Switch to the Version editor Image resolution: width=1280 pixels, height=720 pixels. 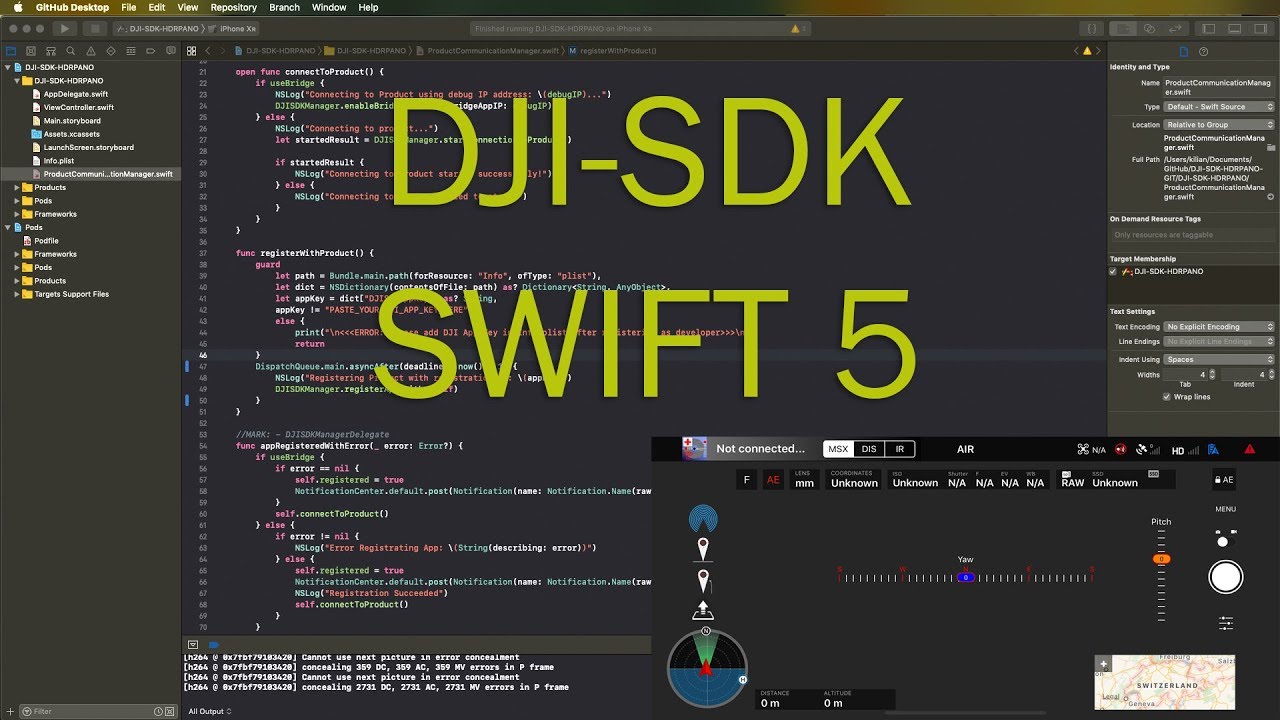(1174, 29)
